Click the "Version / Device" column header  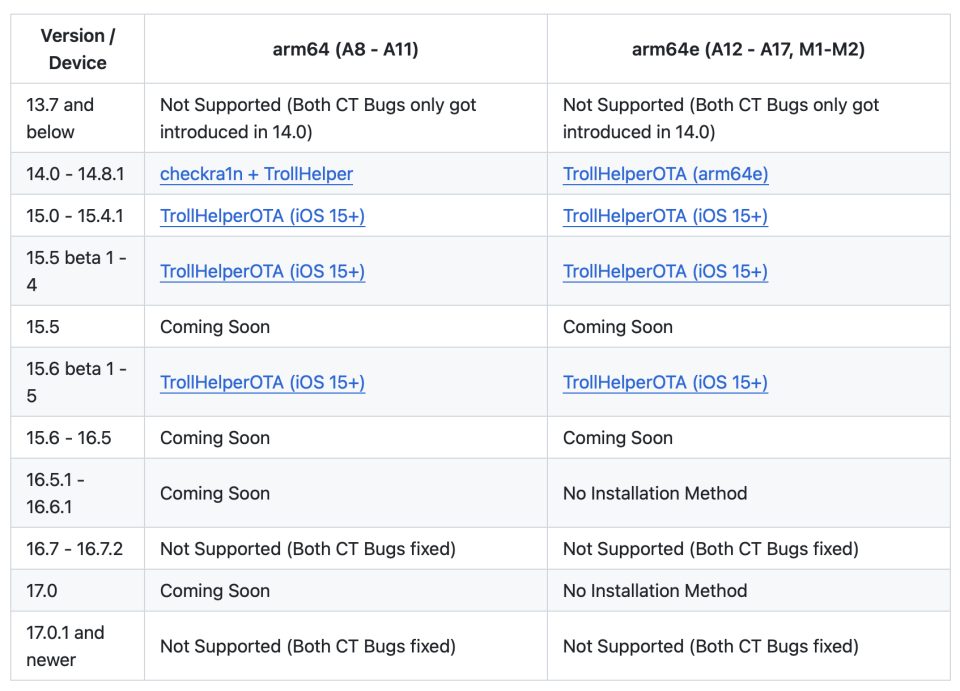pyautogui.click(x=78, y=49)
